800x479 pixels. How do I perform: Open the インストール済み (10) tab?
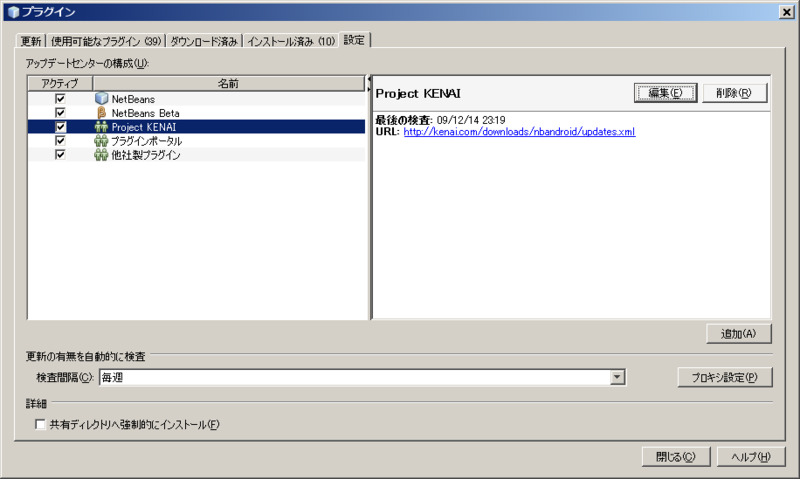(x=291, y=41)
